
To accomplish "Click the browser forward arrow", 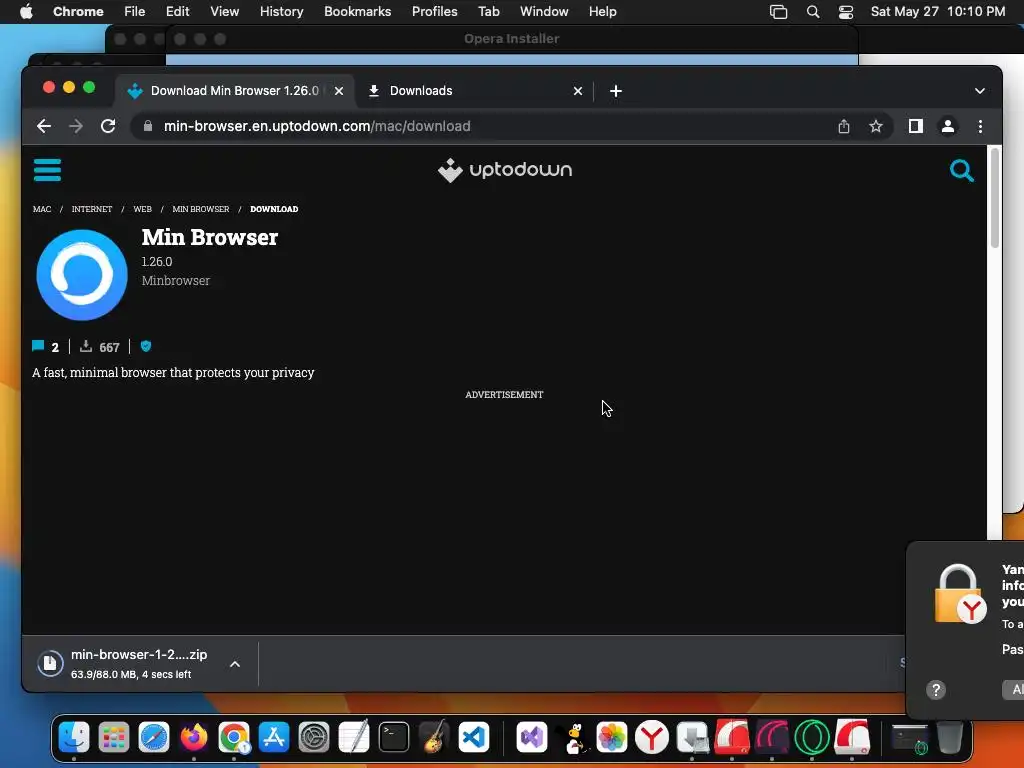I will [x=76, y=126].
